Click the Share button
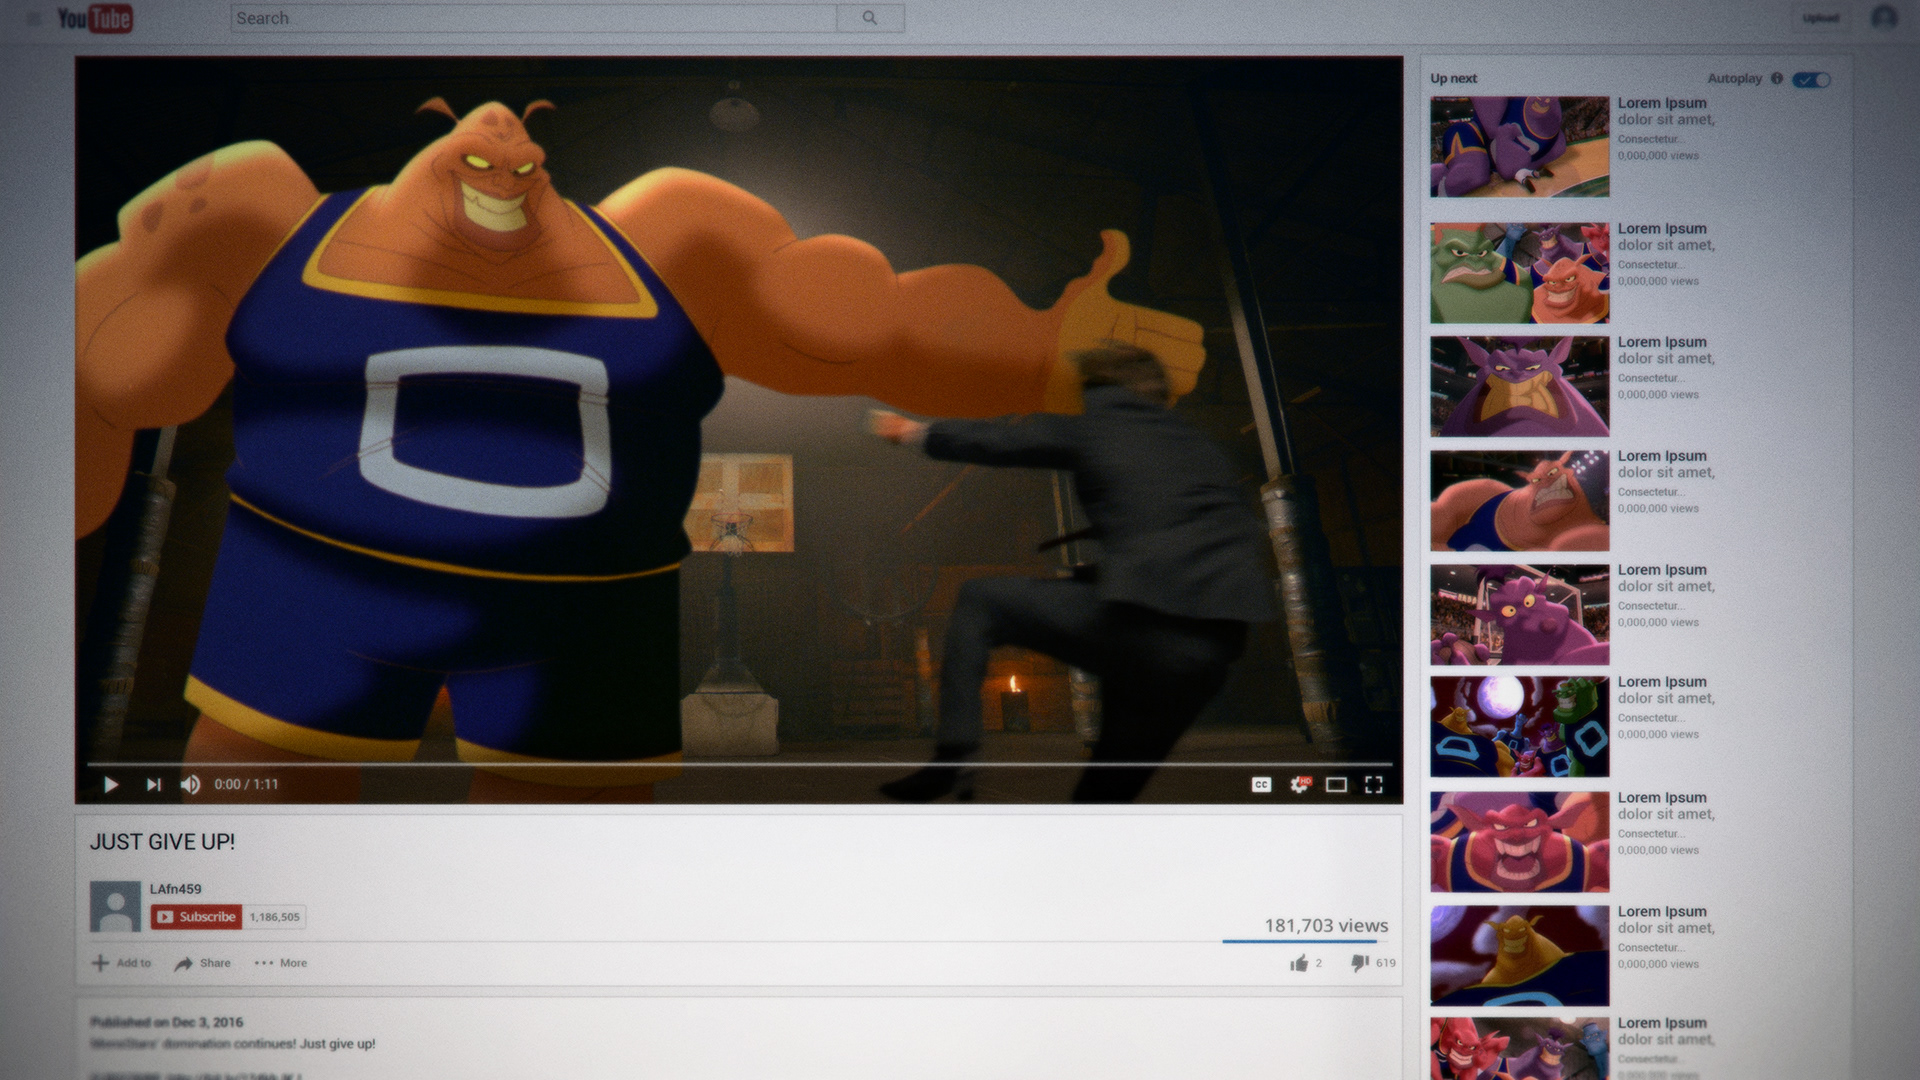1920x1080 pixels. coord(203,963)
